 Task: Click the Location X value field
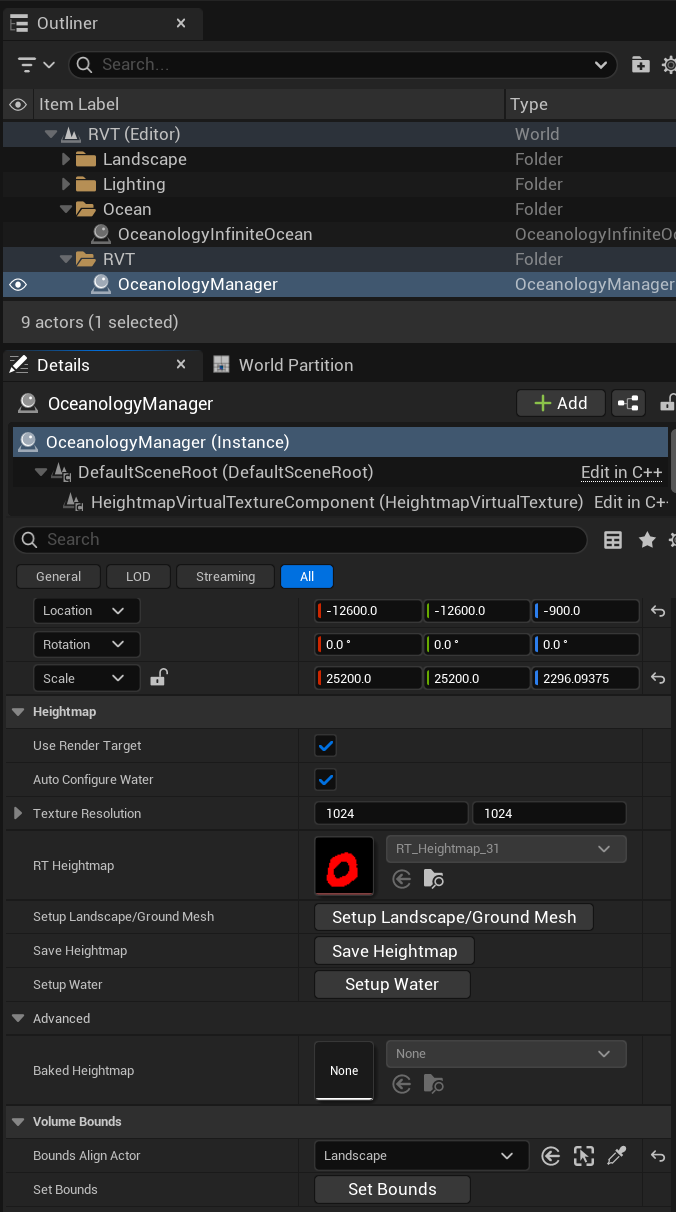[368, 611]
